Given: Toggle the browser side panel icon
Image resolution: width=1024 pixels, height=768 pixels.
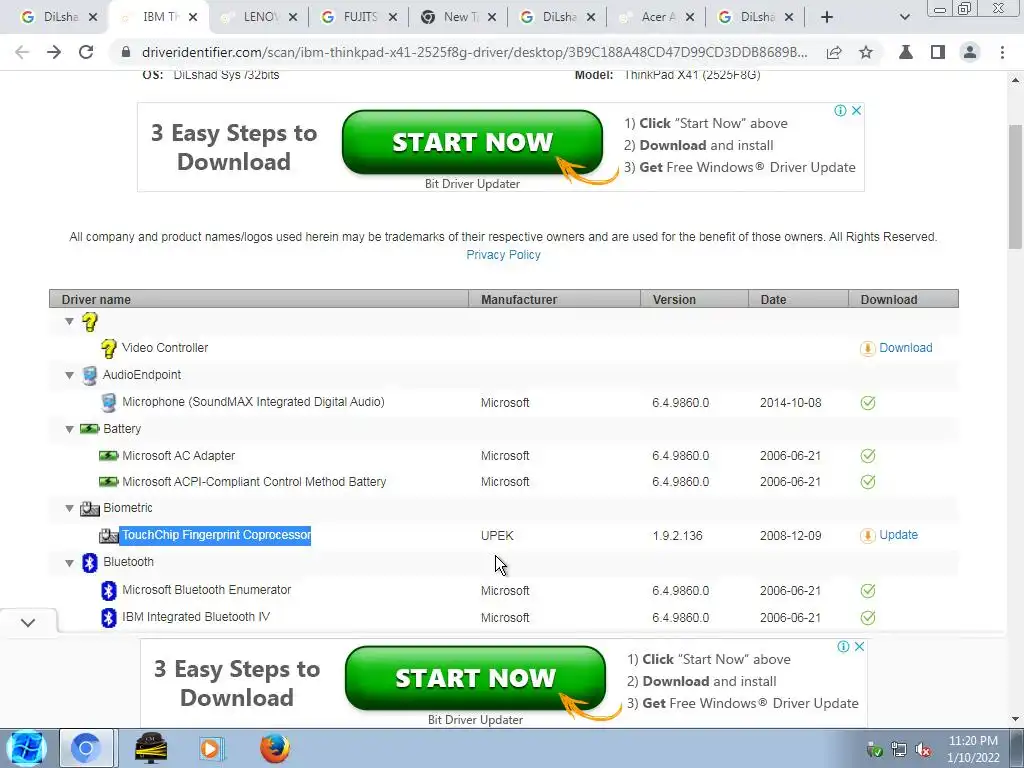Looking at the screenshot, I should click(x=938, y=52).
